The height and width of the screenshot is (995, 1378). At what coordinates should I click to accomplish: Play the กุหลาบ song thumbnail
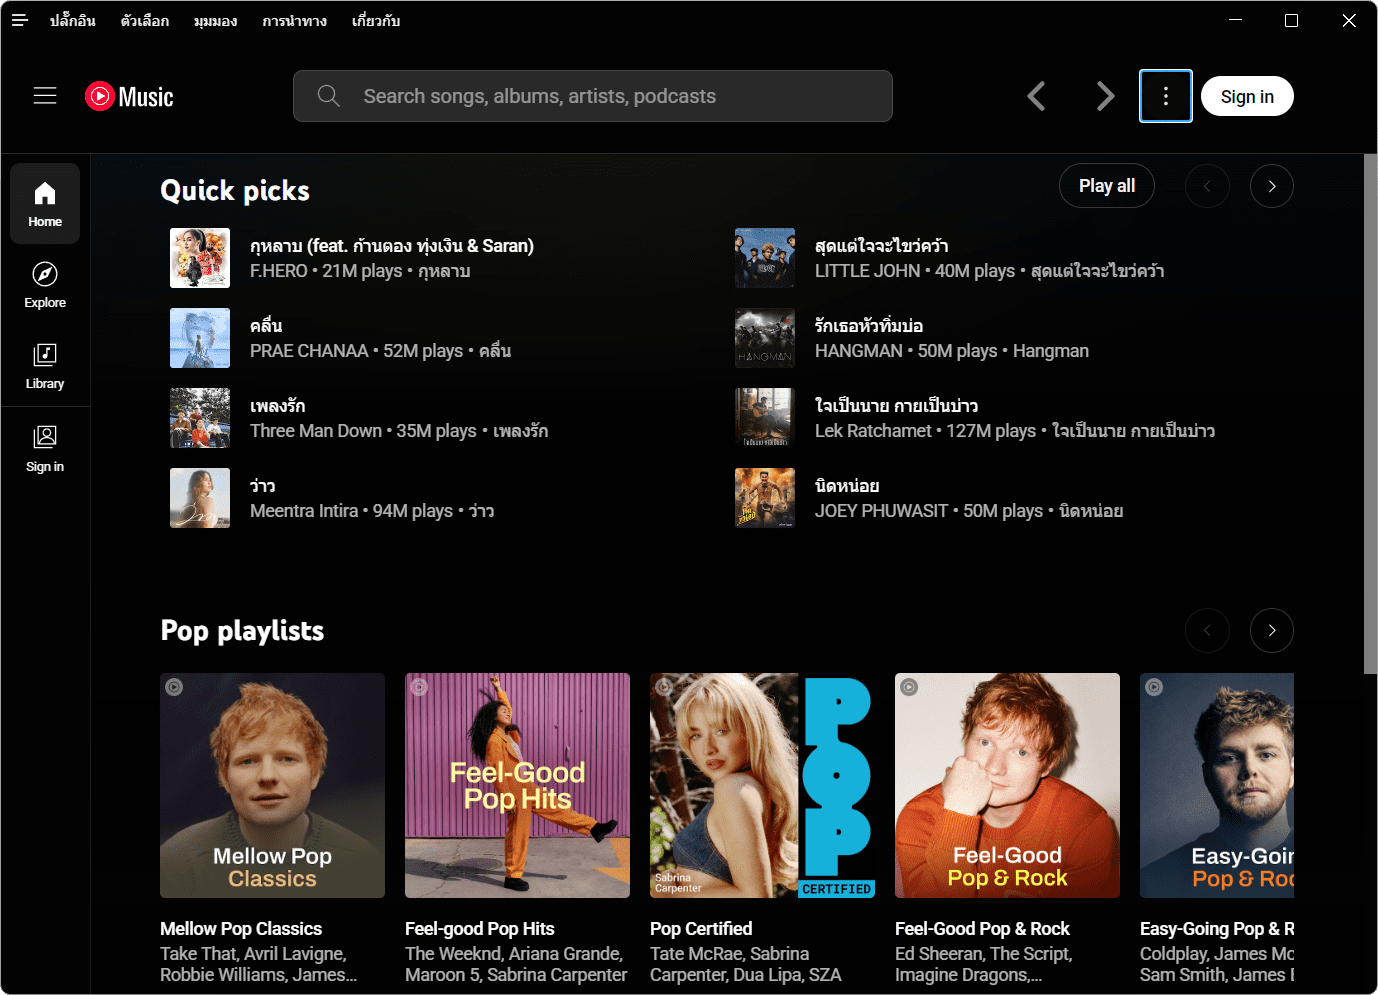coord(200,258)
